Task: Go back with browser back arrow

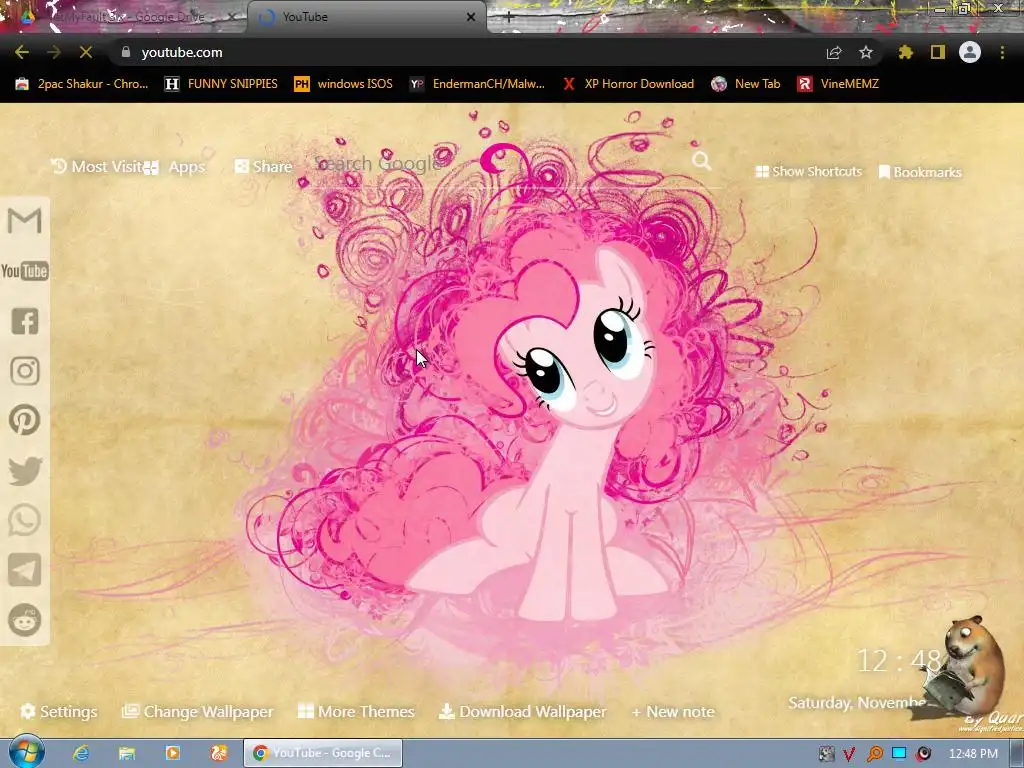Action: (x=22, y=52)
